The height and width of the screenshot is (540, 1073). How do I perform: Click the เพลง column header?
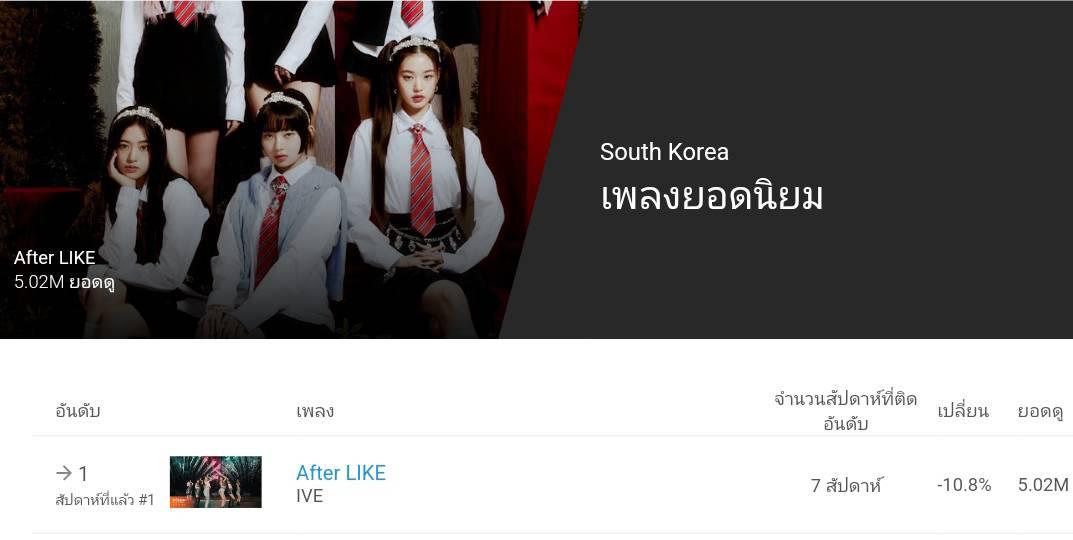(x=315, y=411)
